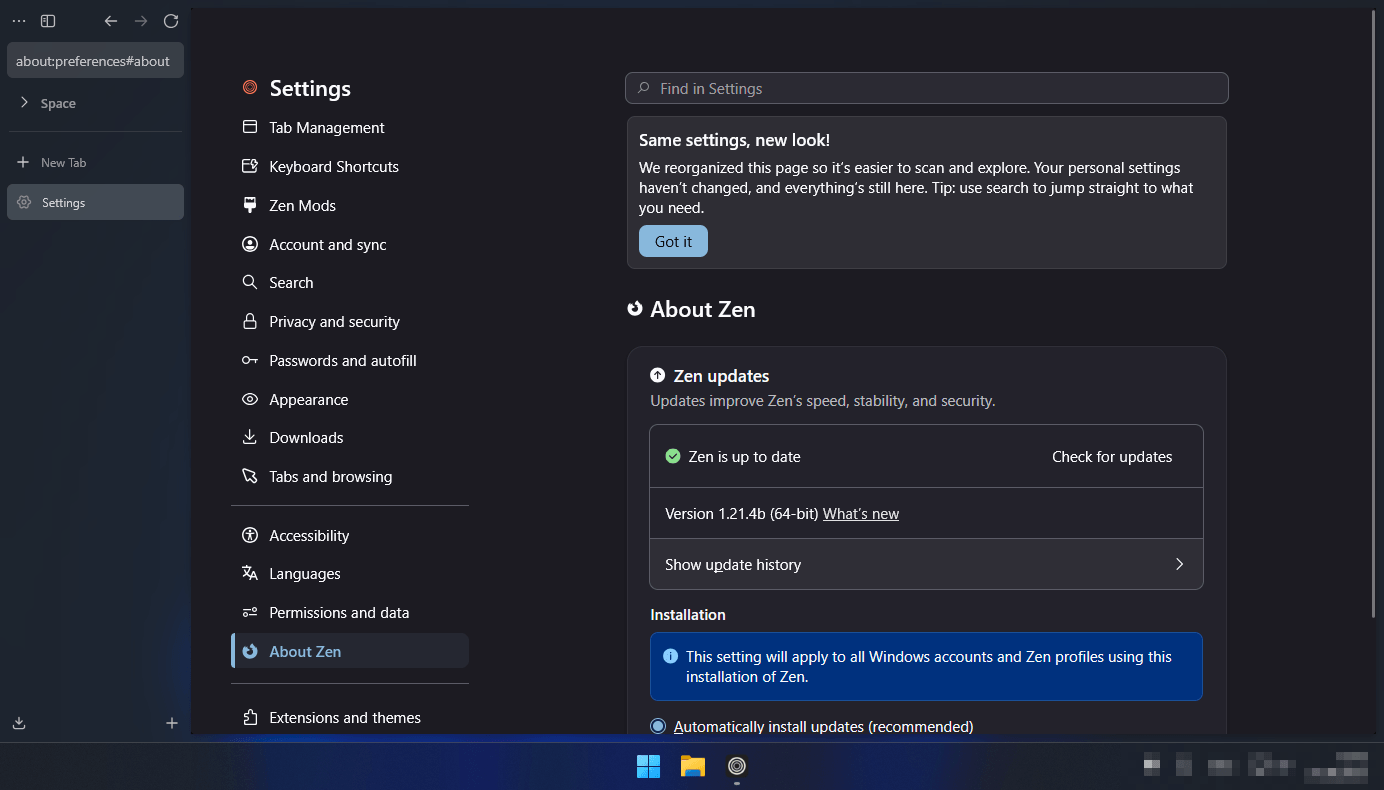1384x790 pixels.
Task: Toggle the sidebar panel icon
Action: (x=48, y=21)
